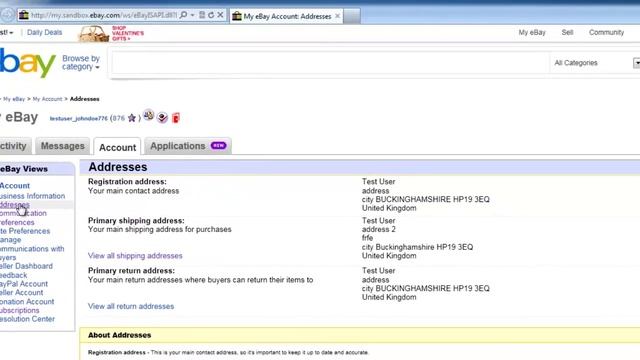Open PayPal Account in the sidebar
The width and height of the screenshot is (640, 360).
pos(24,284)
